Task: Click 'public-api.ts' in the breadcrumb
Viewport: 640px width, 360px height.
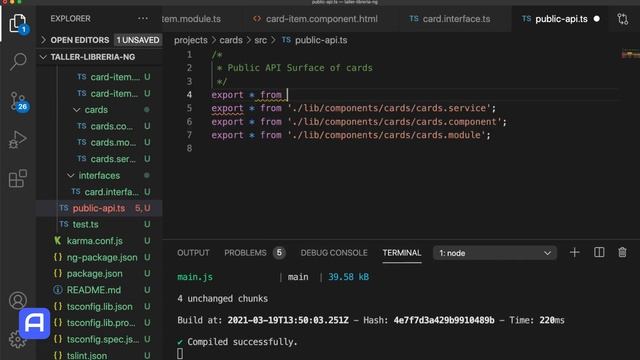Action: (321, 40)
